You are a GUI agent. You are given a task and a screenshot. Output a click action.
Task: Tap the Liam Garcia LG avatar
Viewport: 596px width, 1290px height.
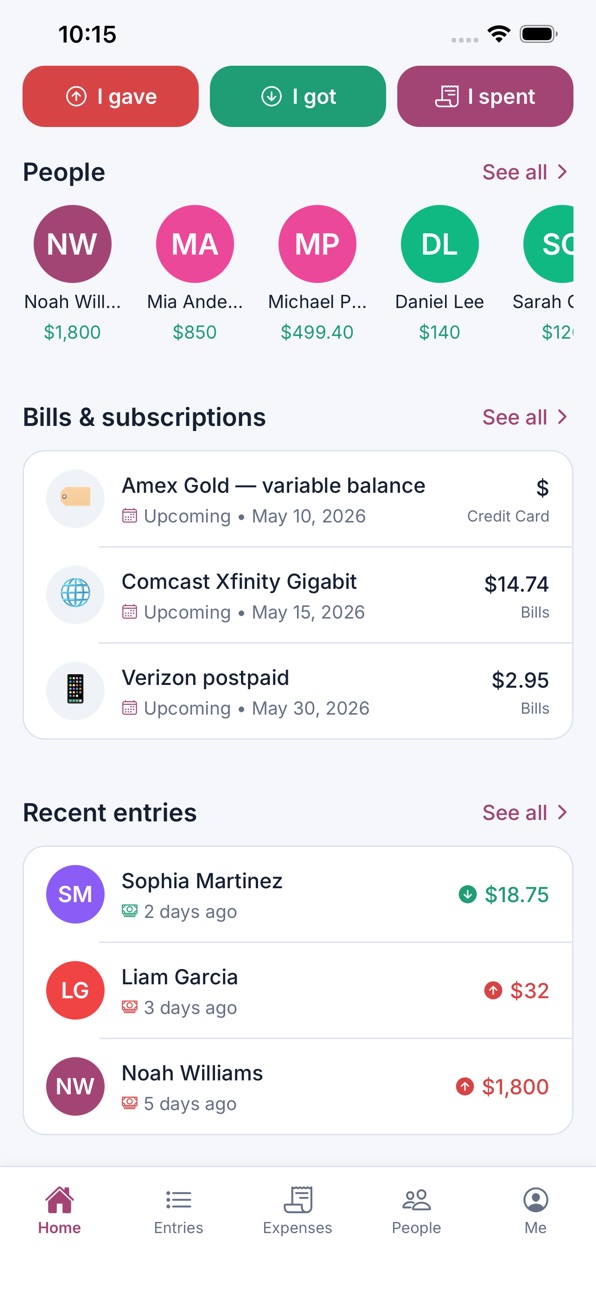[75, 990]
